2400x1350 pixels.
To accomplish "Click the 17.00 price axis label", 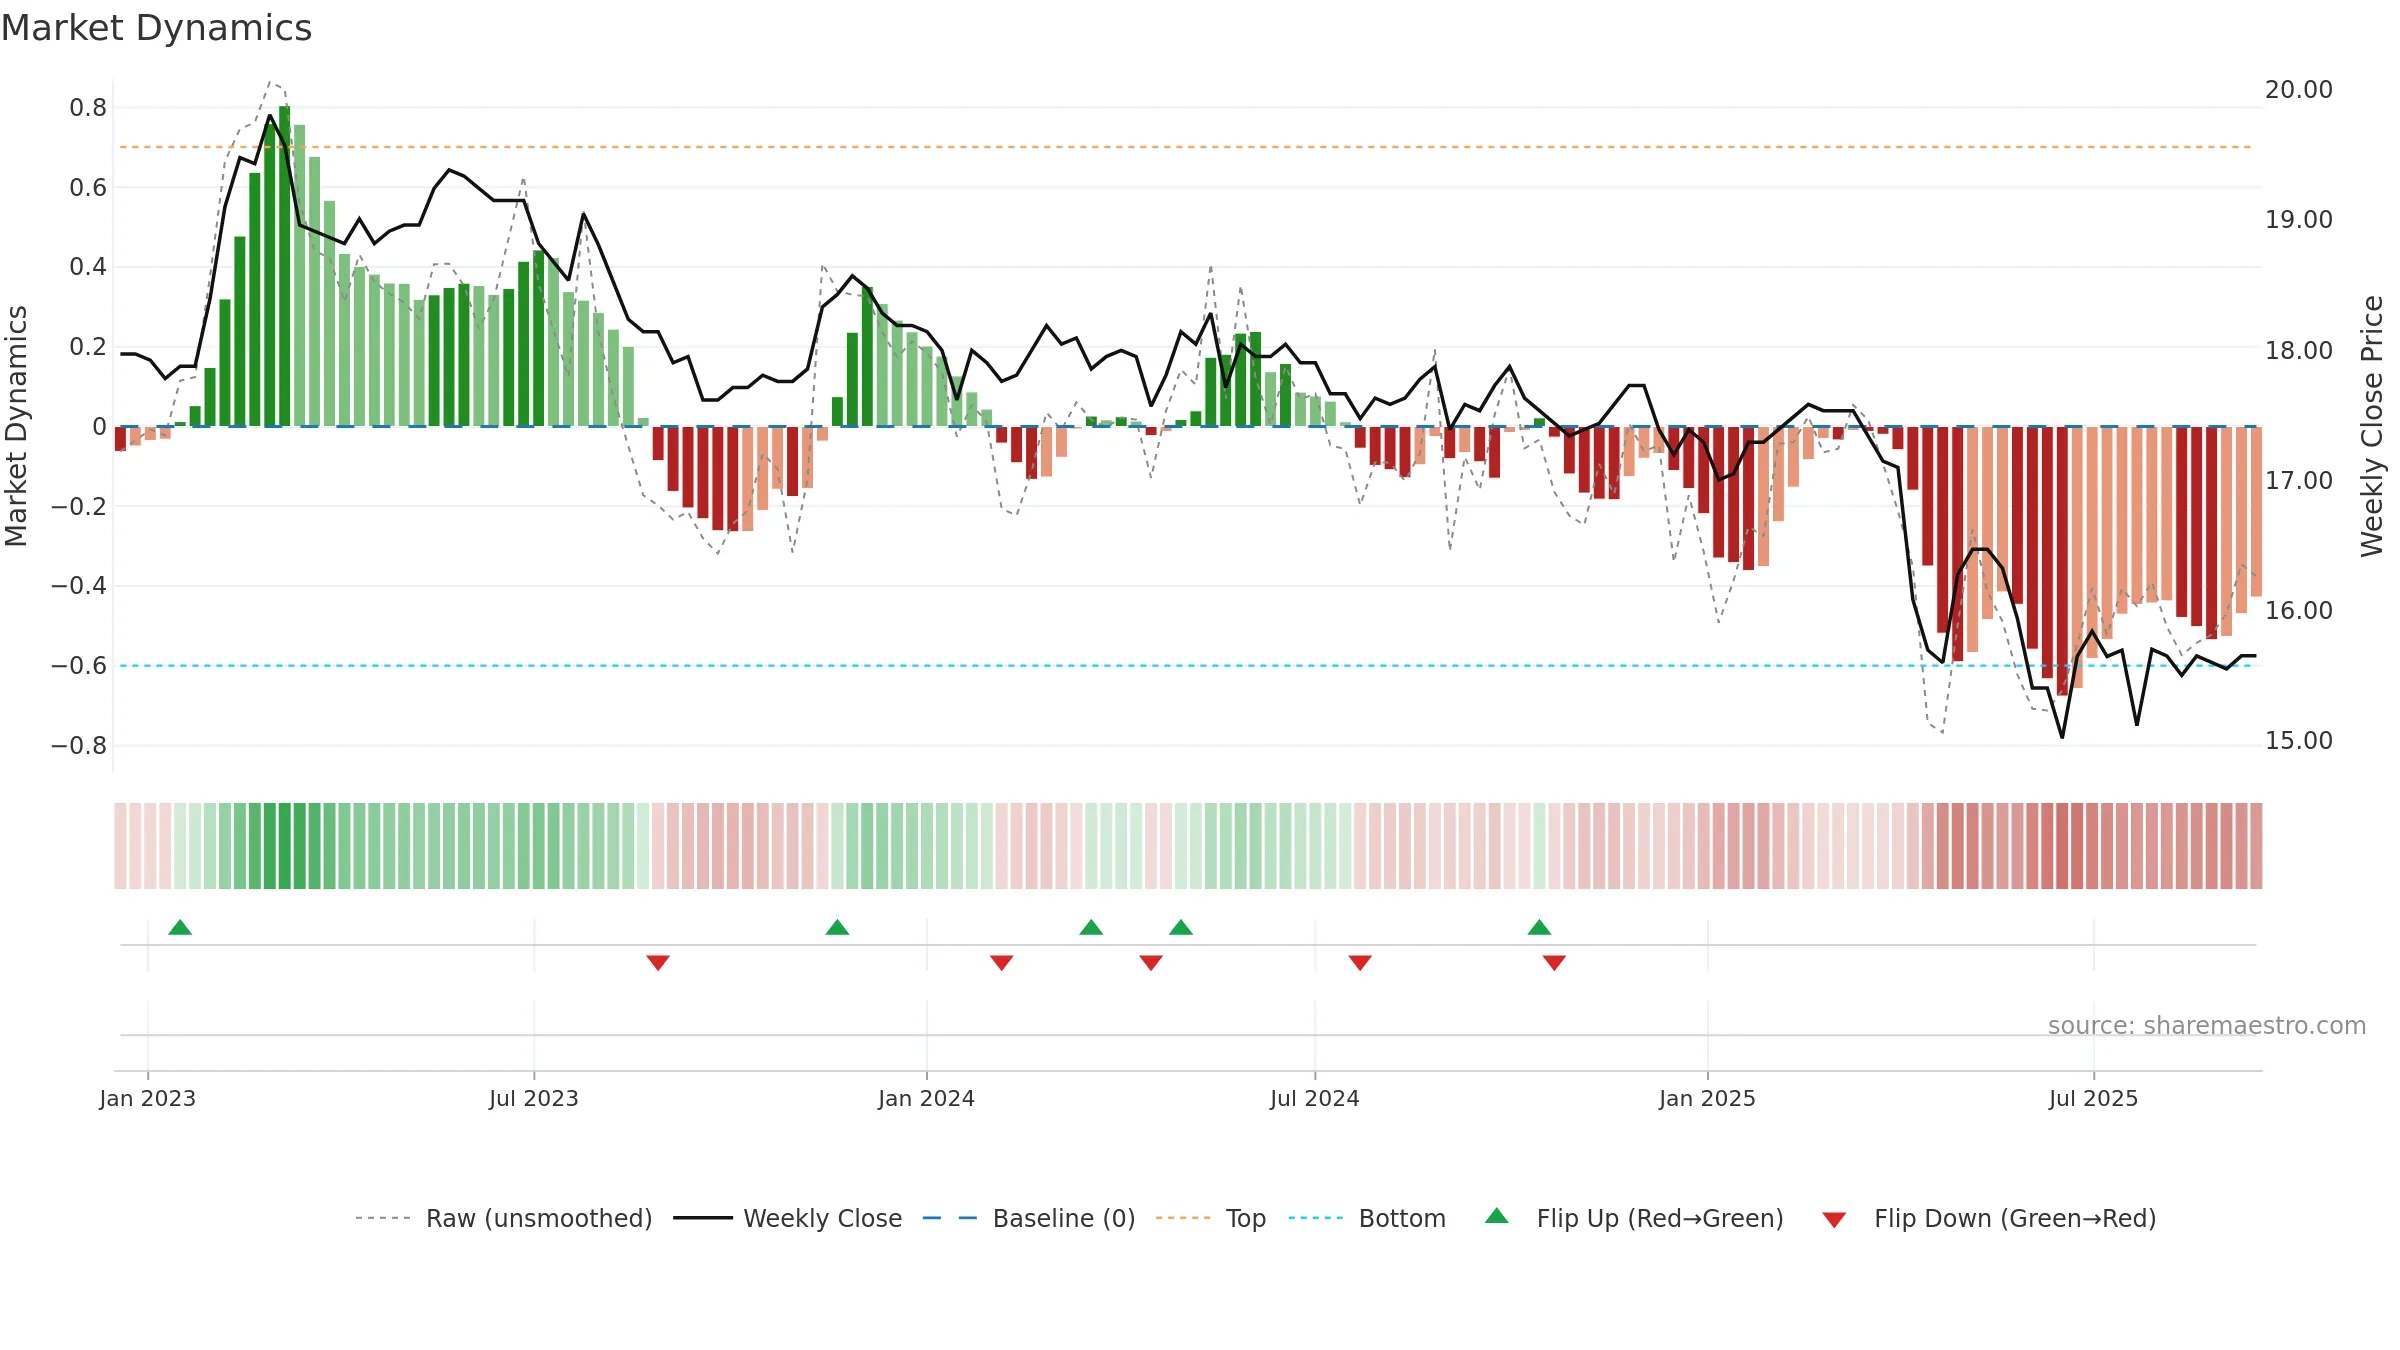I will tap(2299, 481).
